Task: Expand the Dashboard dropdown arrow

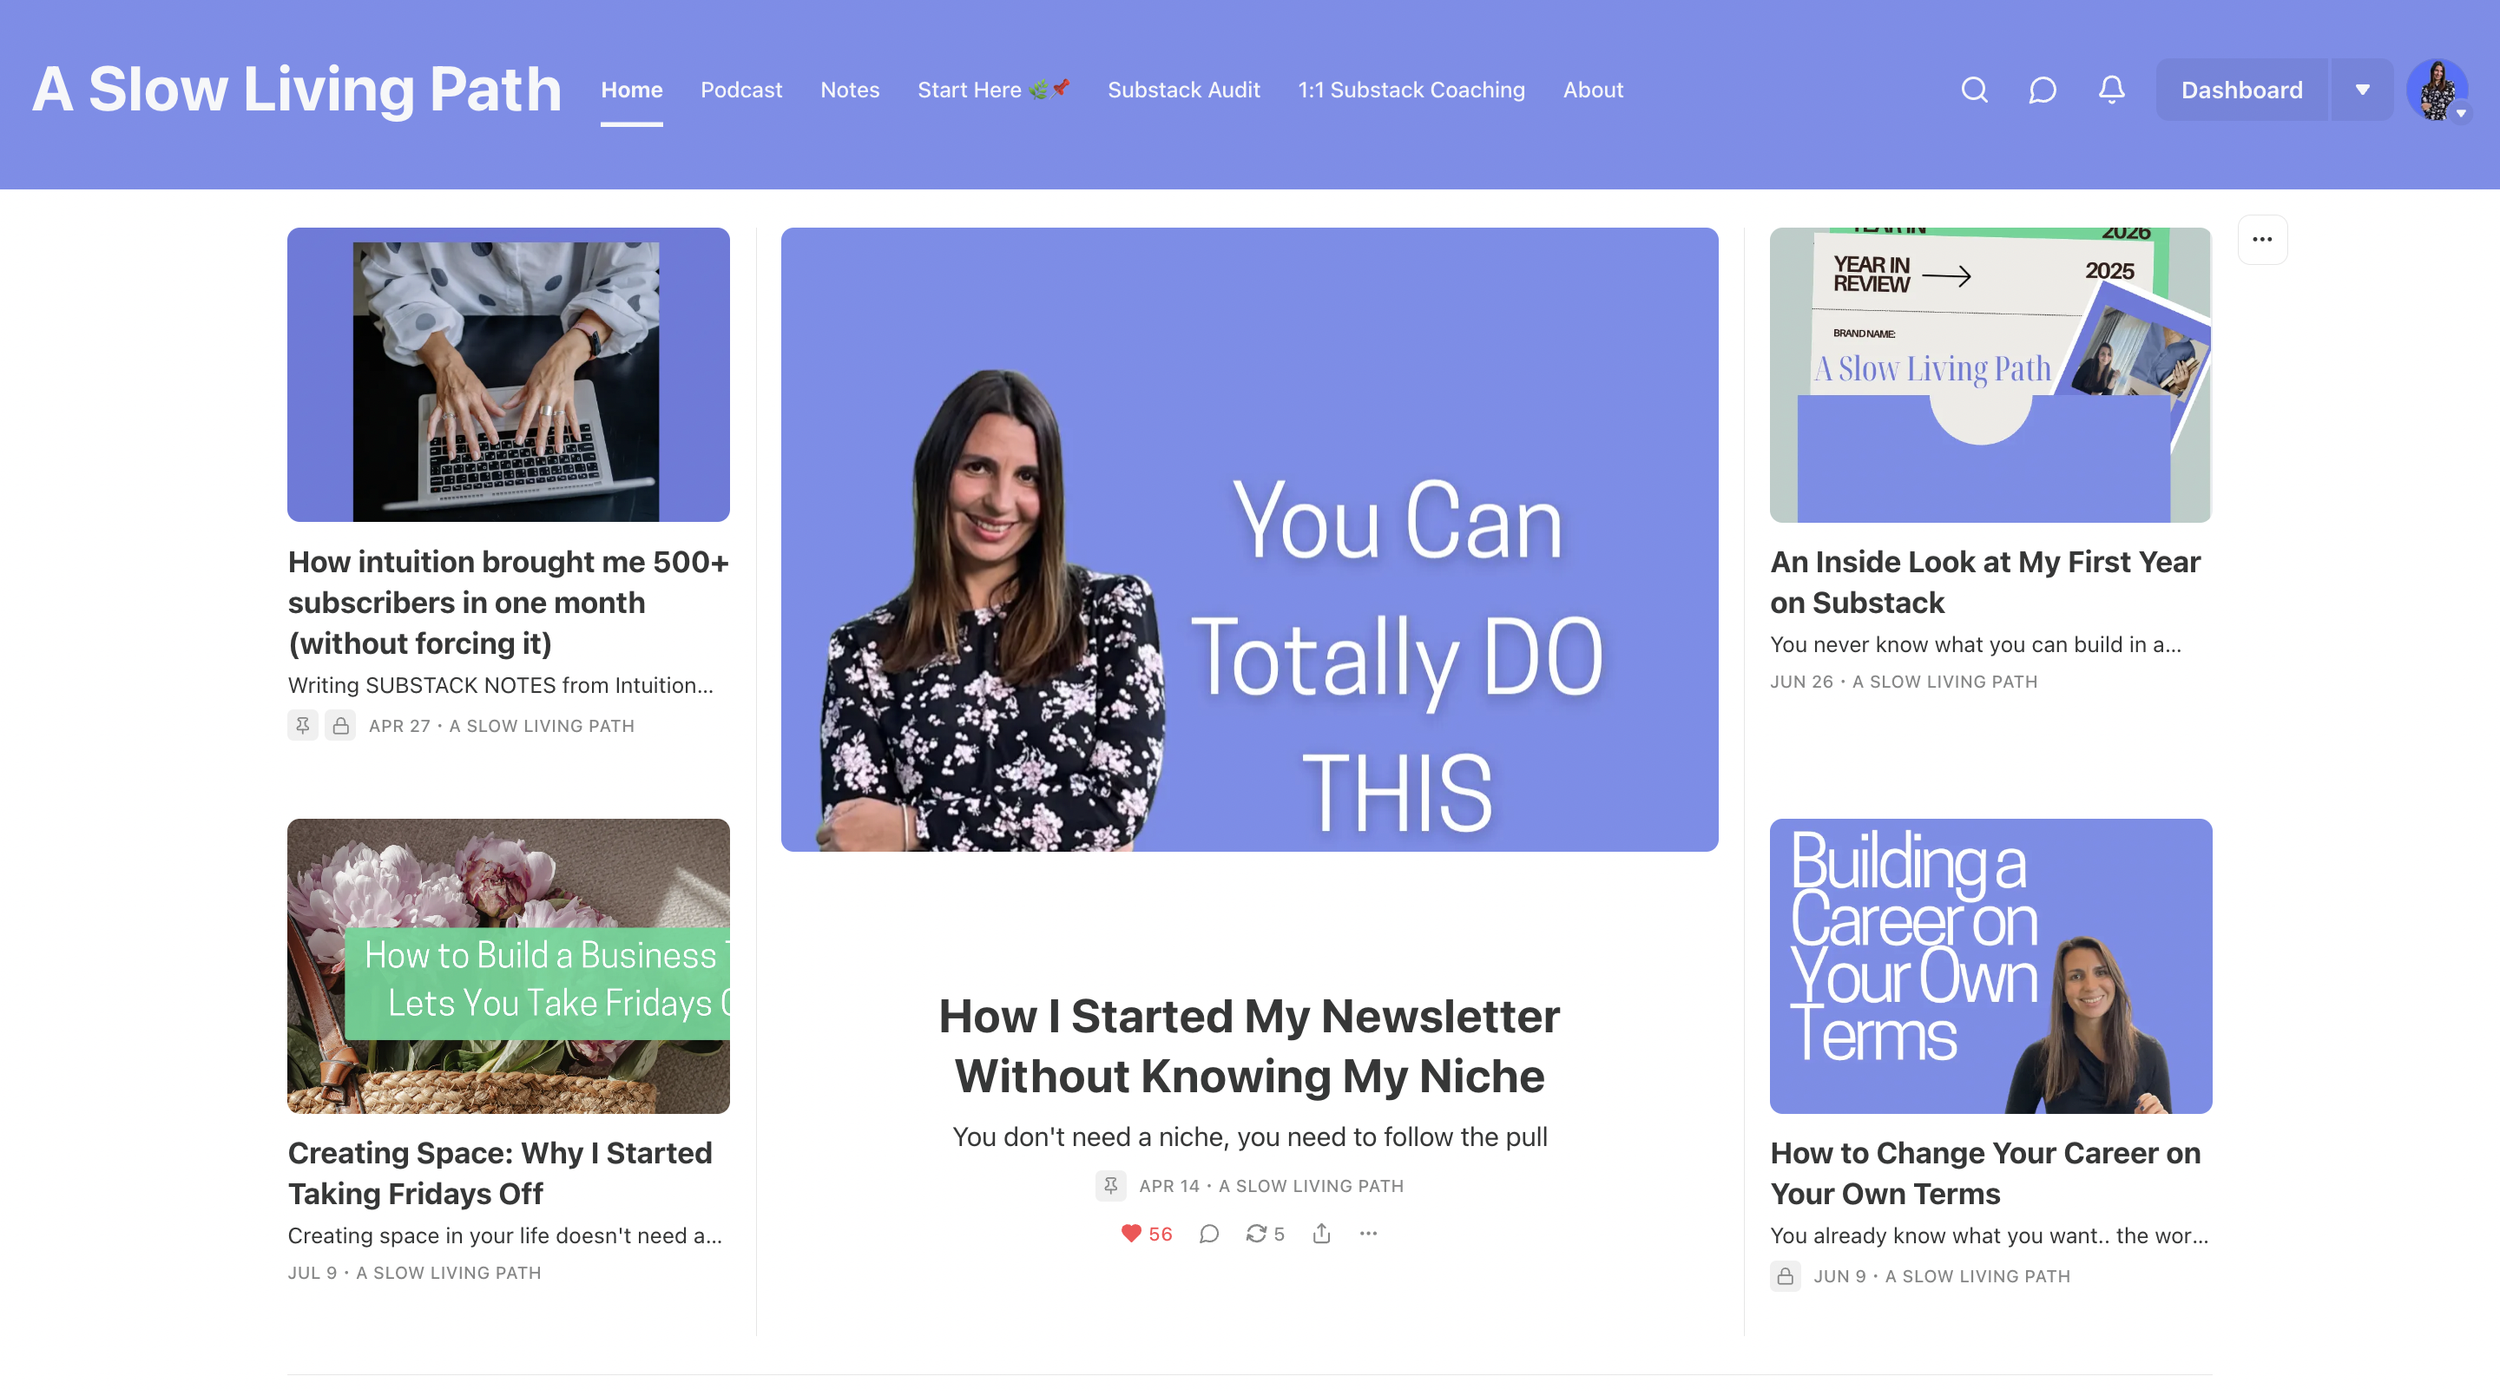Action: (x=2362, y=90)
